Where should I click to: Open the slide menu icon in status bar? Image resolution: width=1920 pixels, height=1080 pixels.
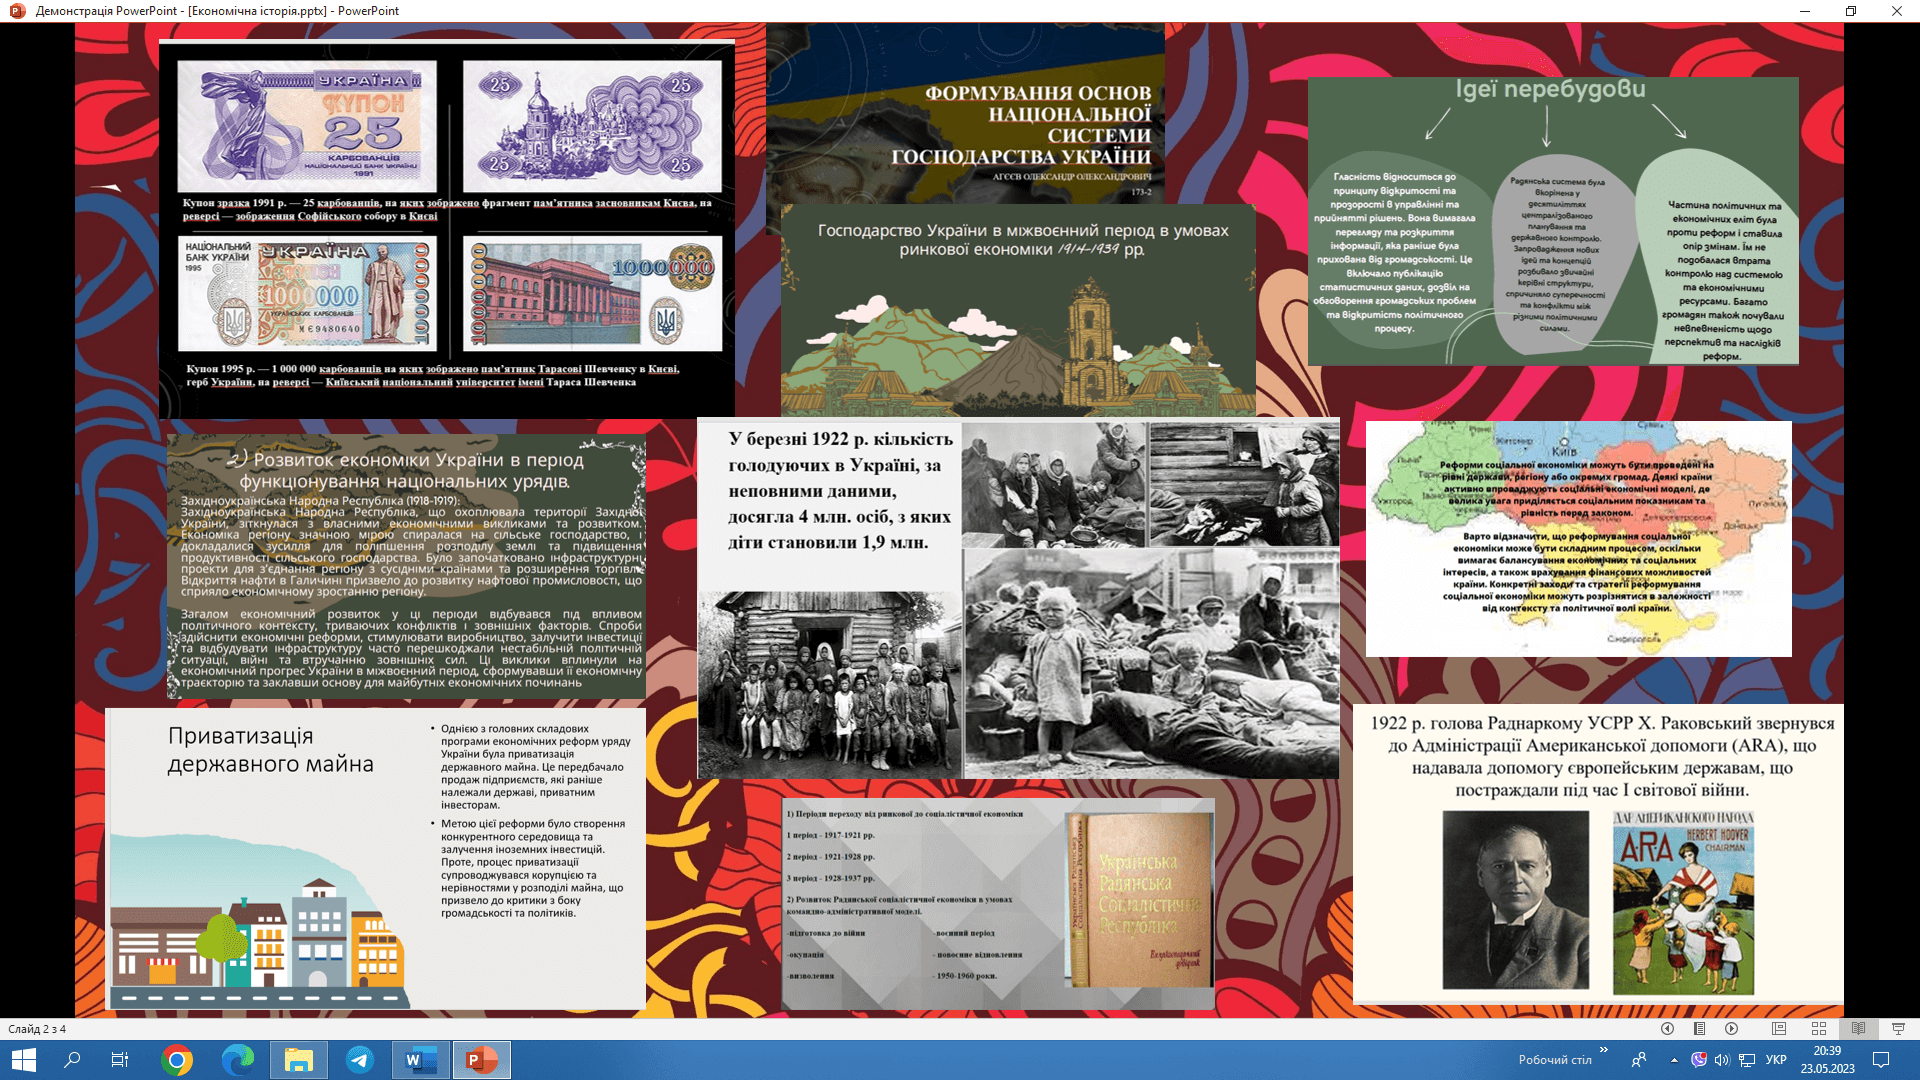tap(1699, 1029)
